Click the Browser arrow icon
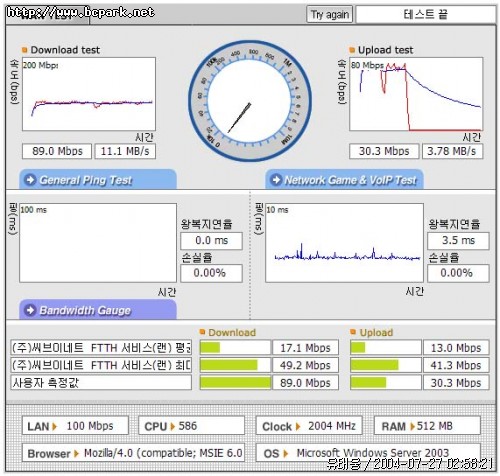 point(76,454)
